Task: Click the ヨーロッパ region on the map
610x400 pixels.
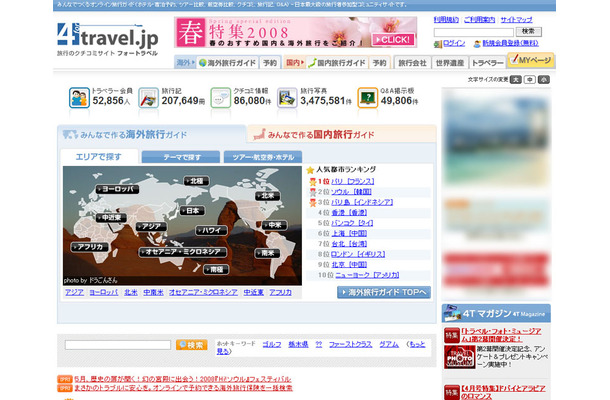Action: [114, 188]
